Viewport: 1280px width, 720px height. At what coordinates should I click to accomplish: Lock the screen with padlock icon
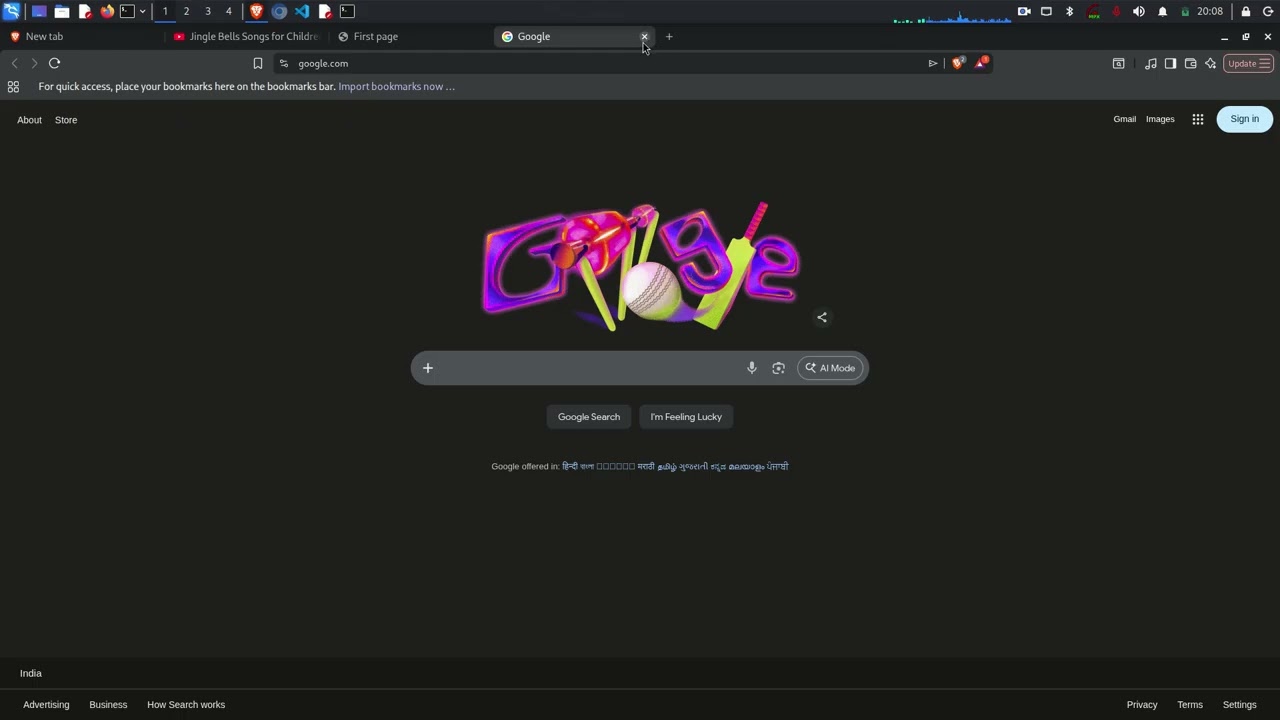1245,11
